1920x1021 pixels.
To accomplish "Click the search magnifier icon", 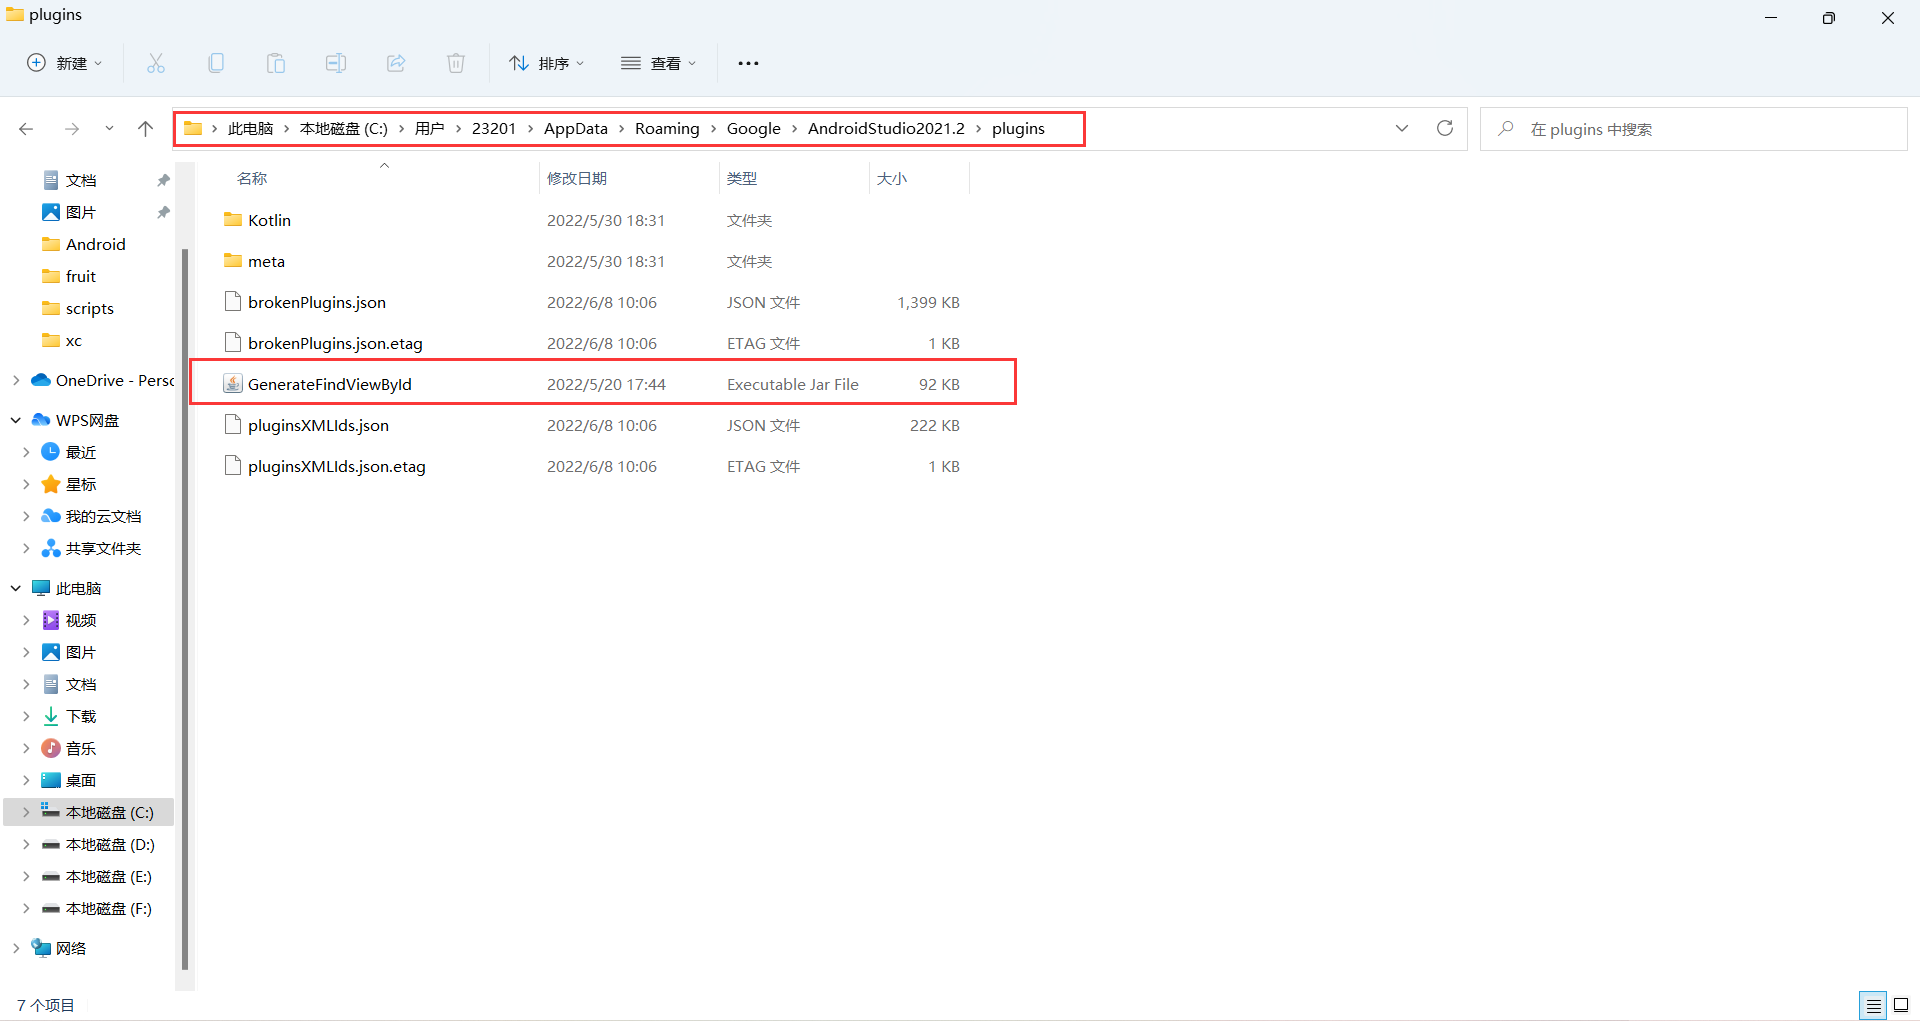I will [x=1508, y=128].
